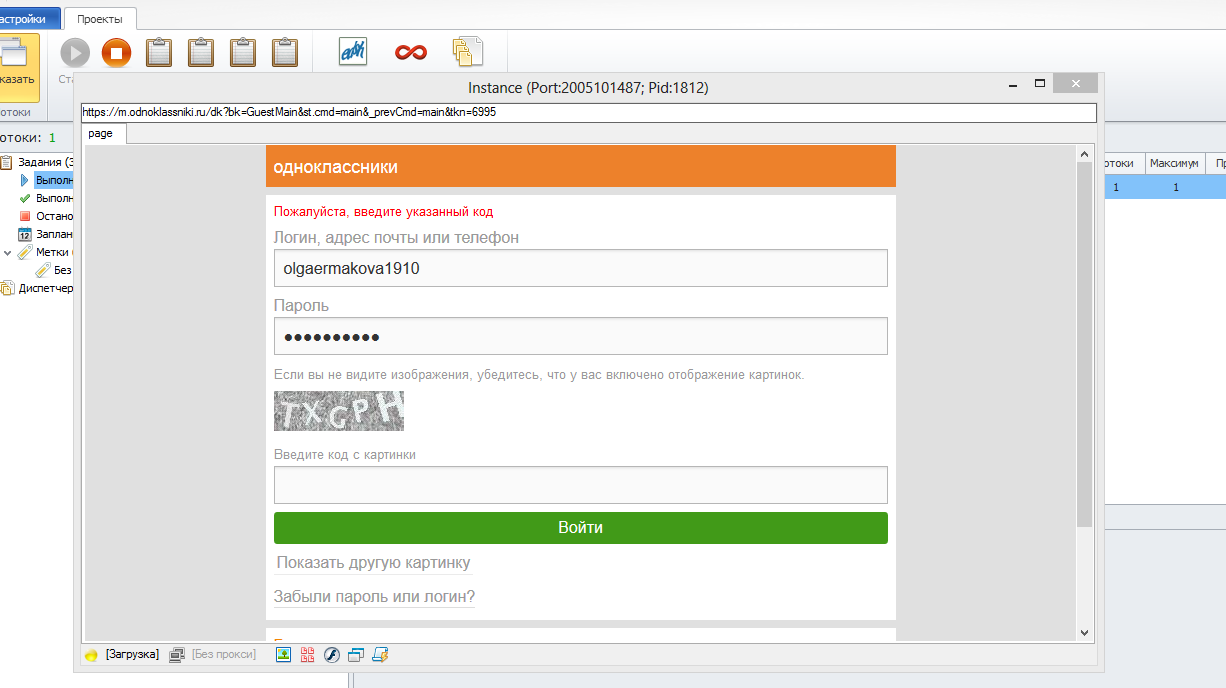Viewport: 1226px width, 688px height.
Task: Switch to the Проекты tab
Action: (x=100, y=18)
